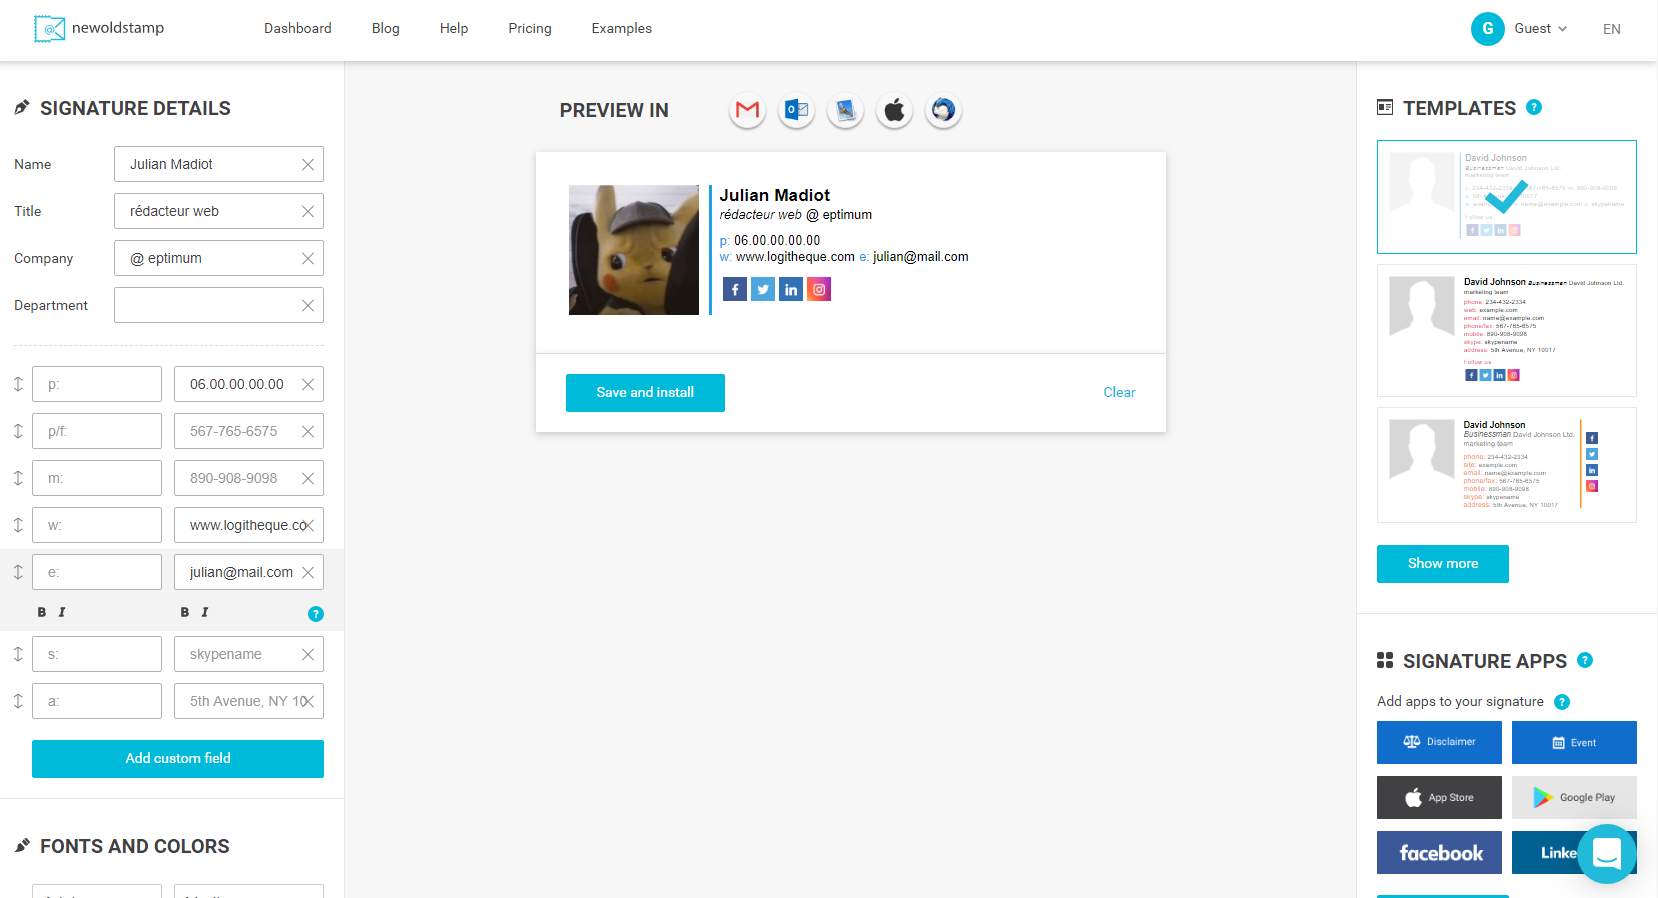Reorder handle for the w: row

pos(18,525)
